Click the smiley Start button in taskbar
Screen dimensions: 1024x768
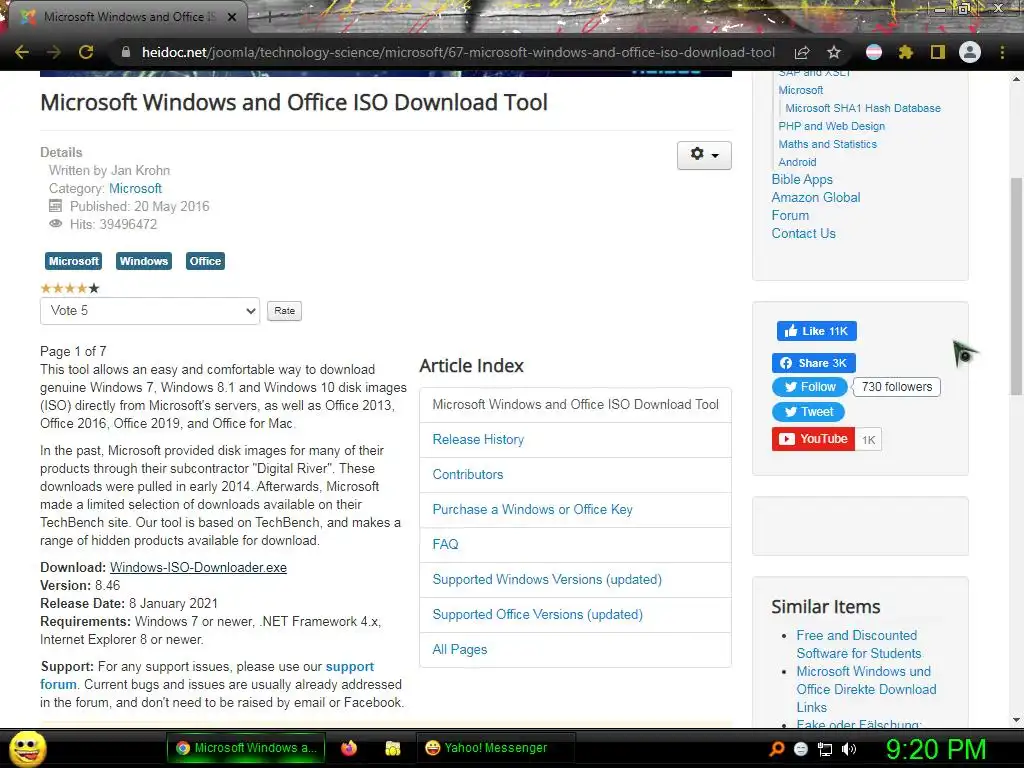pos(27,748)
